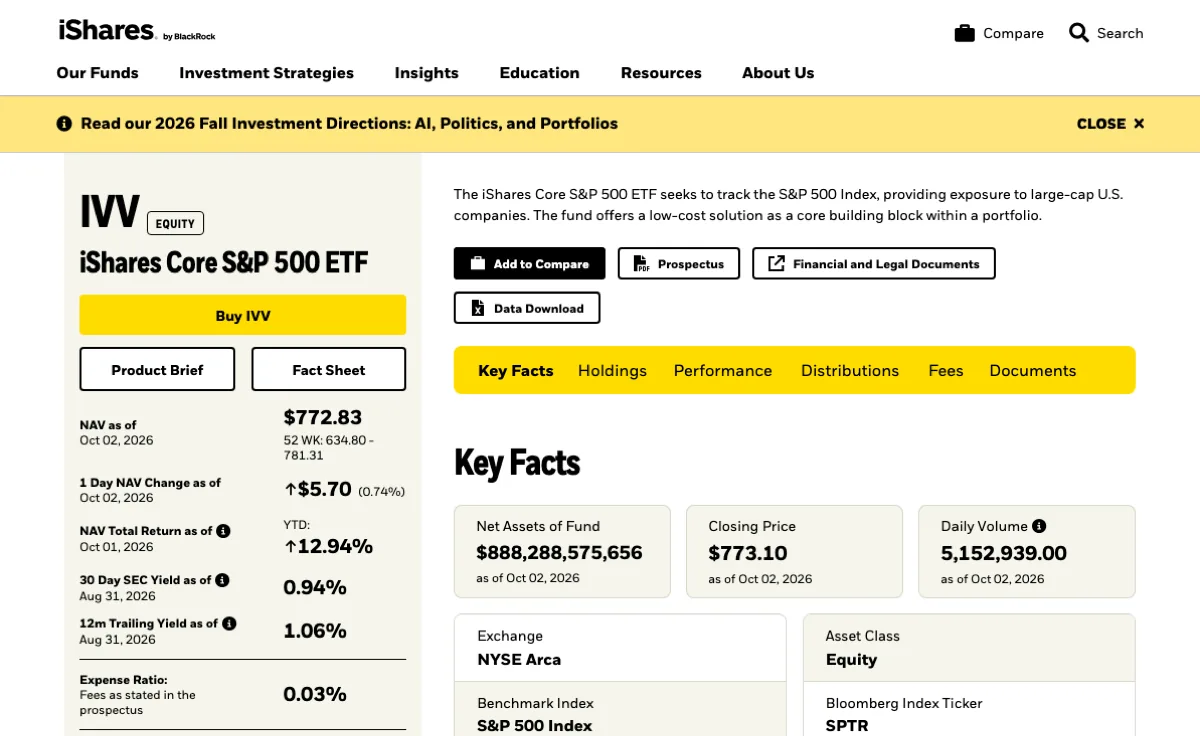The width and height of the screenshot is (1200, 736).
Task: Open the Prospectus document
Action: 678,264
